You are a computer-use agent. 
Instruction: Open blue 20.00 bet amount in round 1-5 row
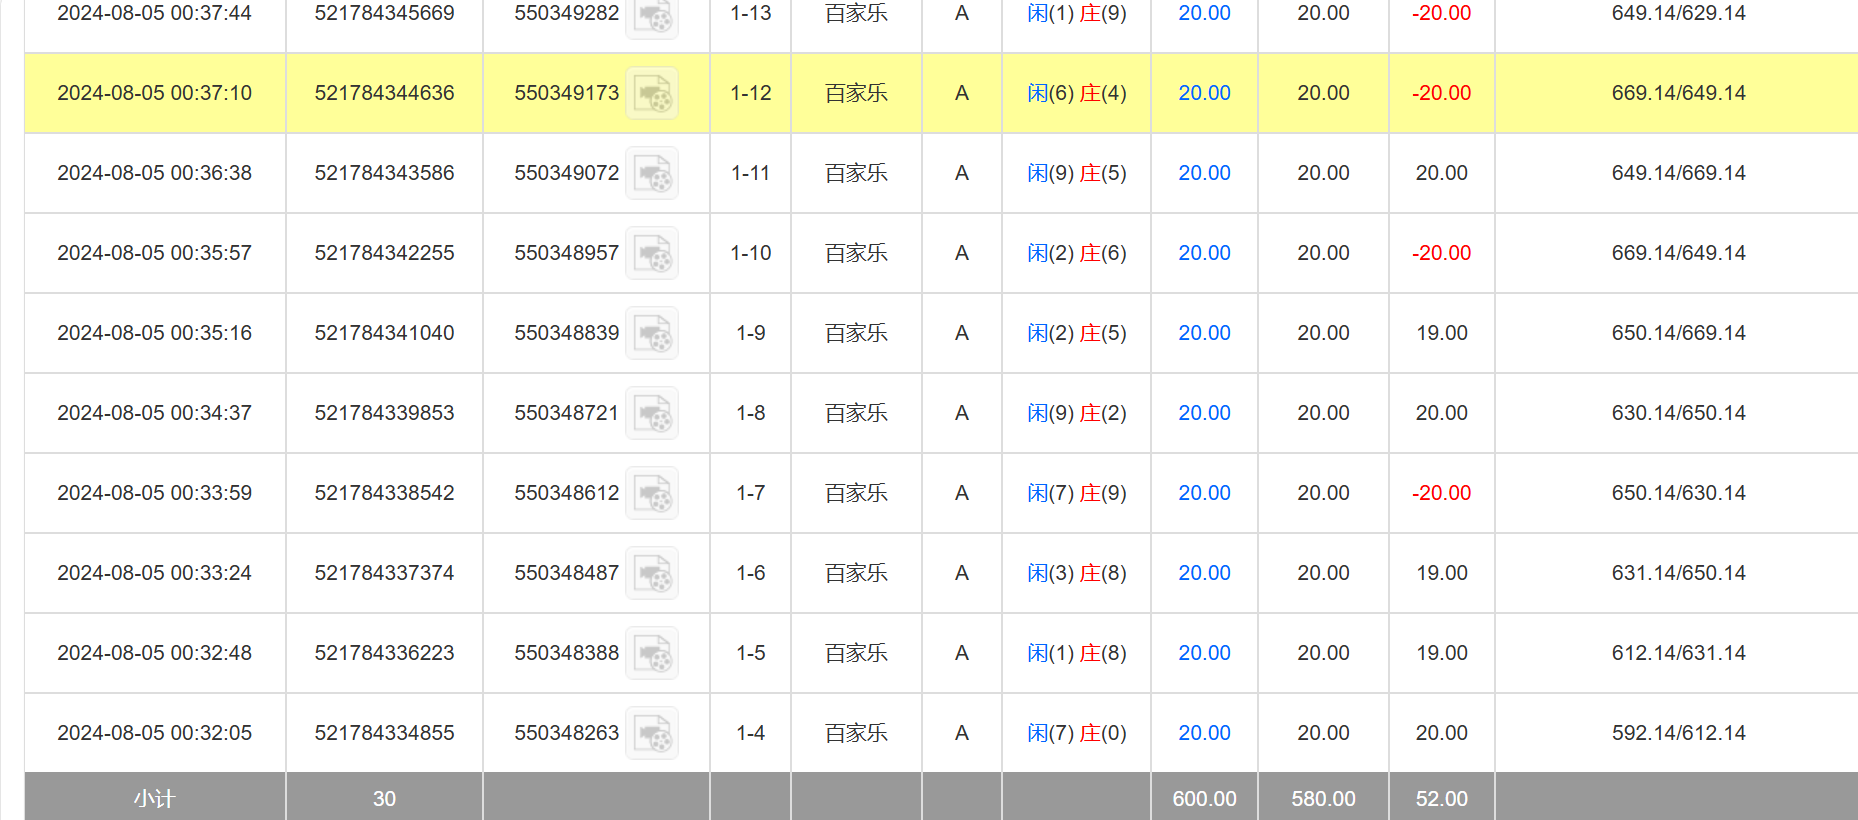point(1204,653)
